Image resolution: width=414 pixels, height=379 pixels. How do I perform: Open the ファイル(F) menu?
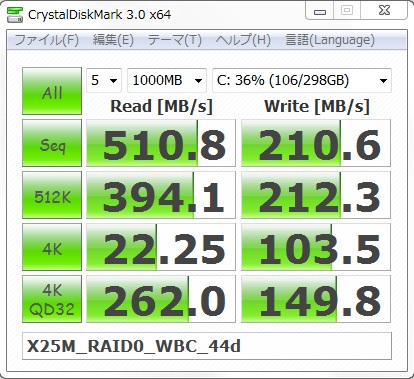click(47, 40)
